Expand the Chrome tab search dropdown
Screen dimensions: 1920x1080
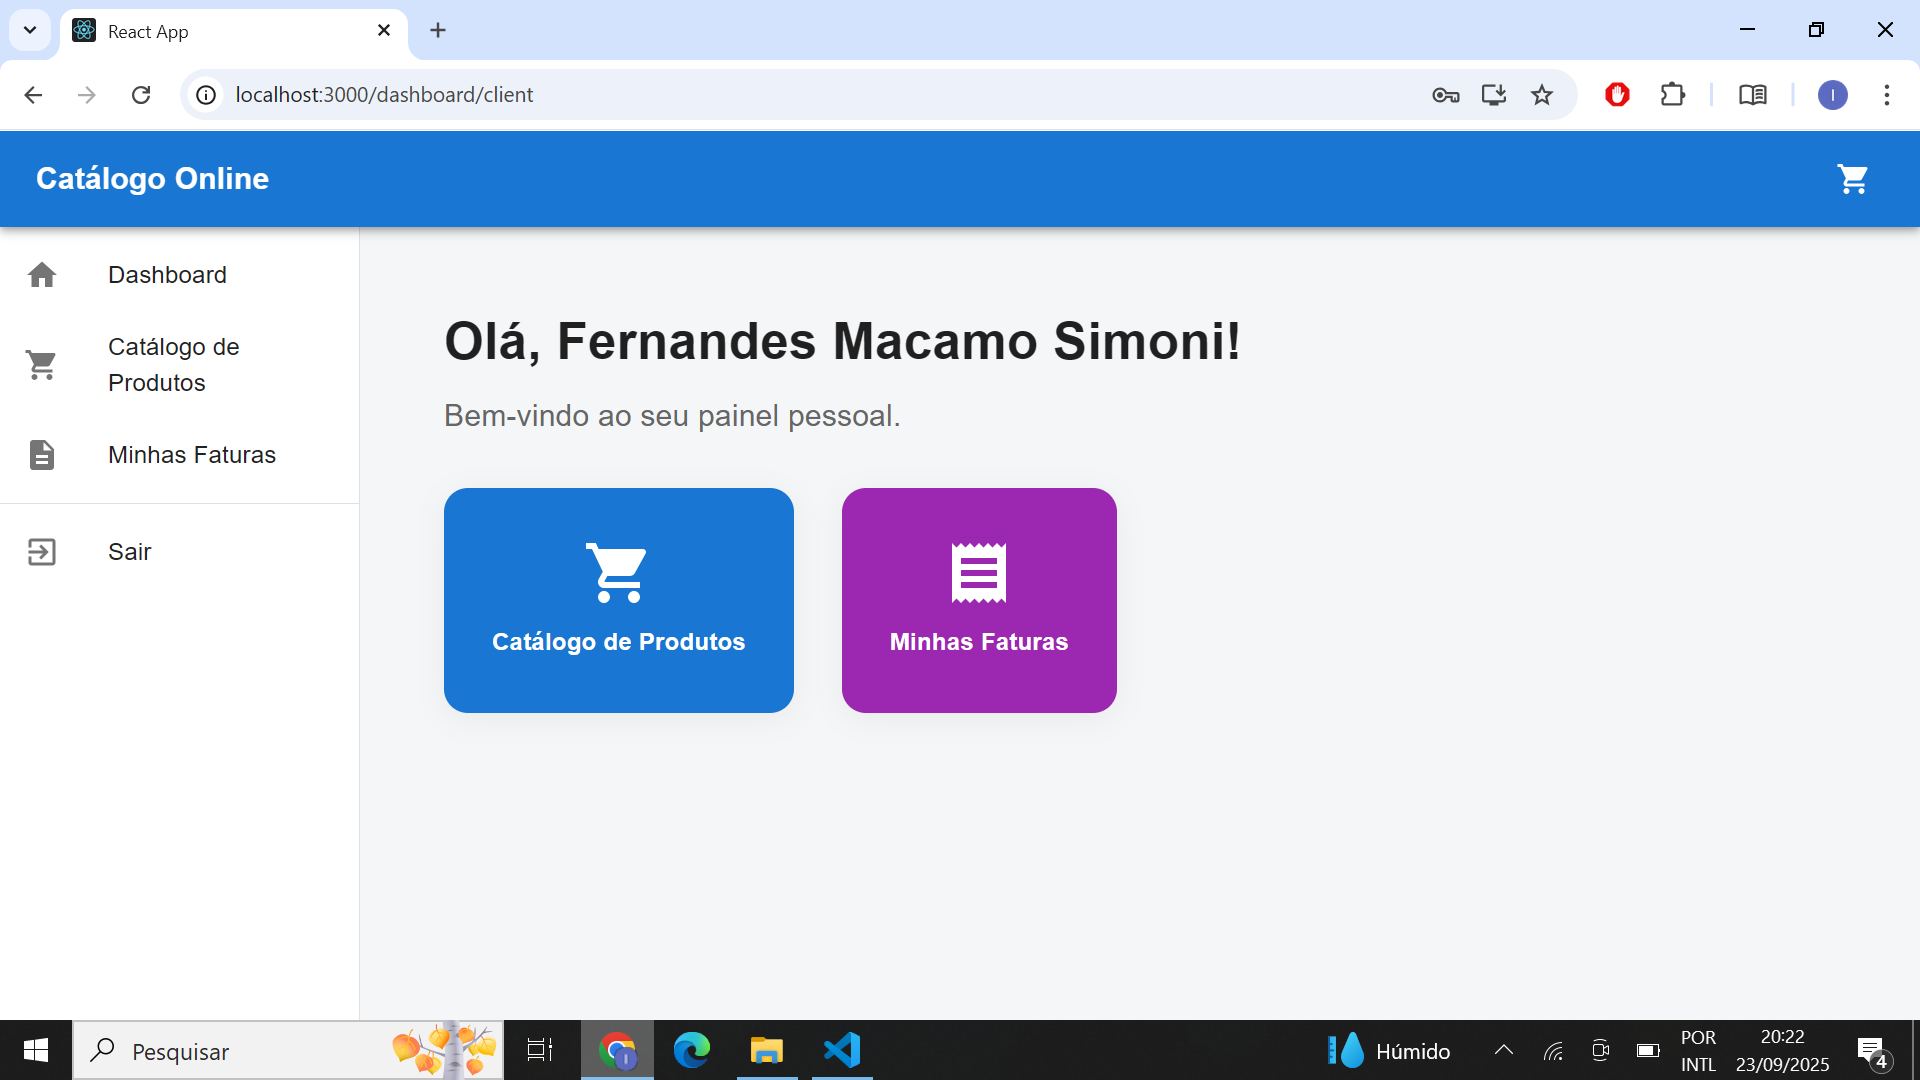pos(30,30)
